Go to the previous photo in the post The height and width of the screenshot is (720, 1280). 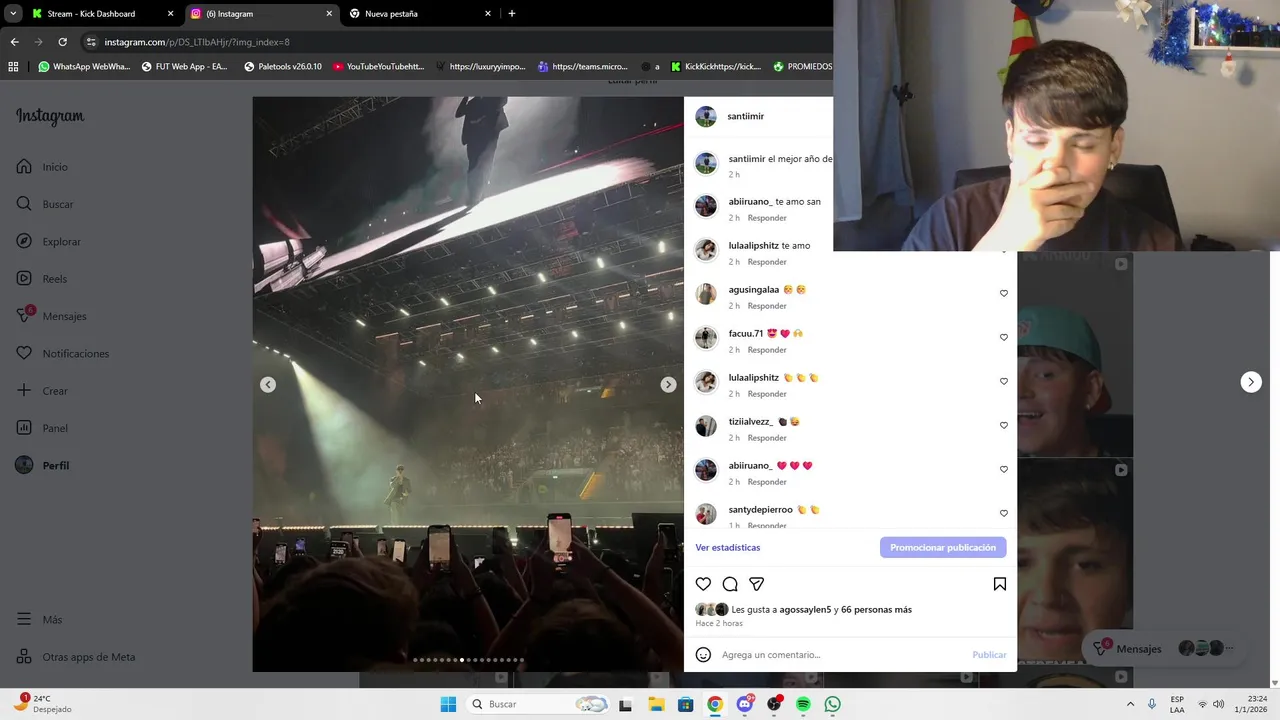point(268,384)
